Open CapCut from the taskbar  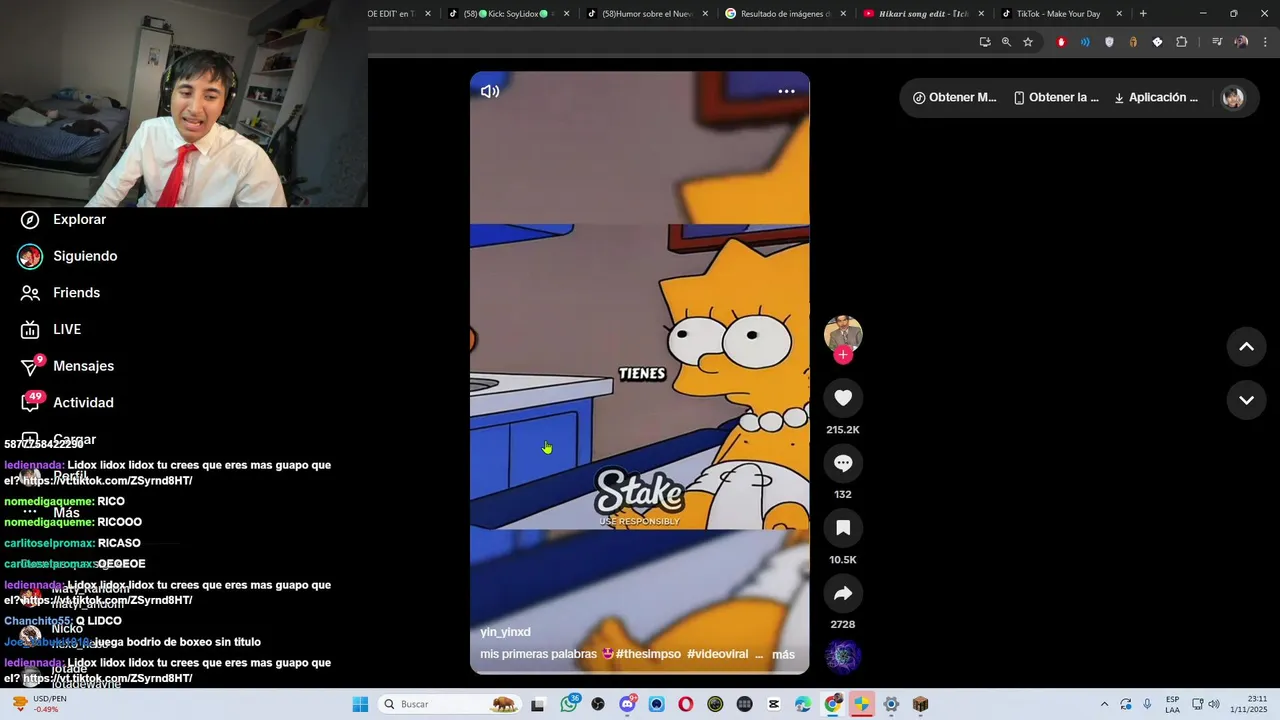point(773,704)
